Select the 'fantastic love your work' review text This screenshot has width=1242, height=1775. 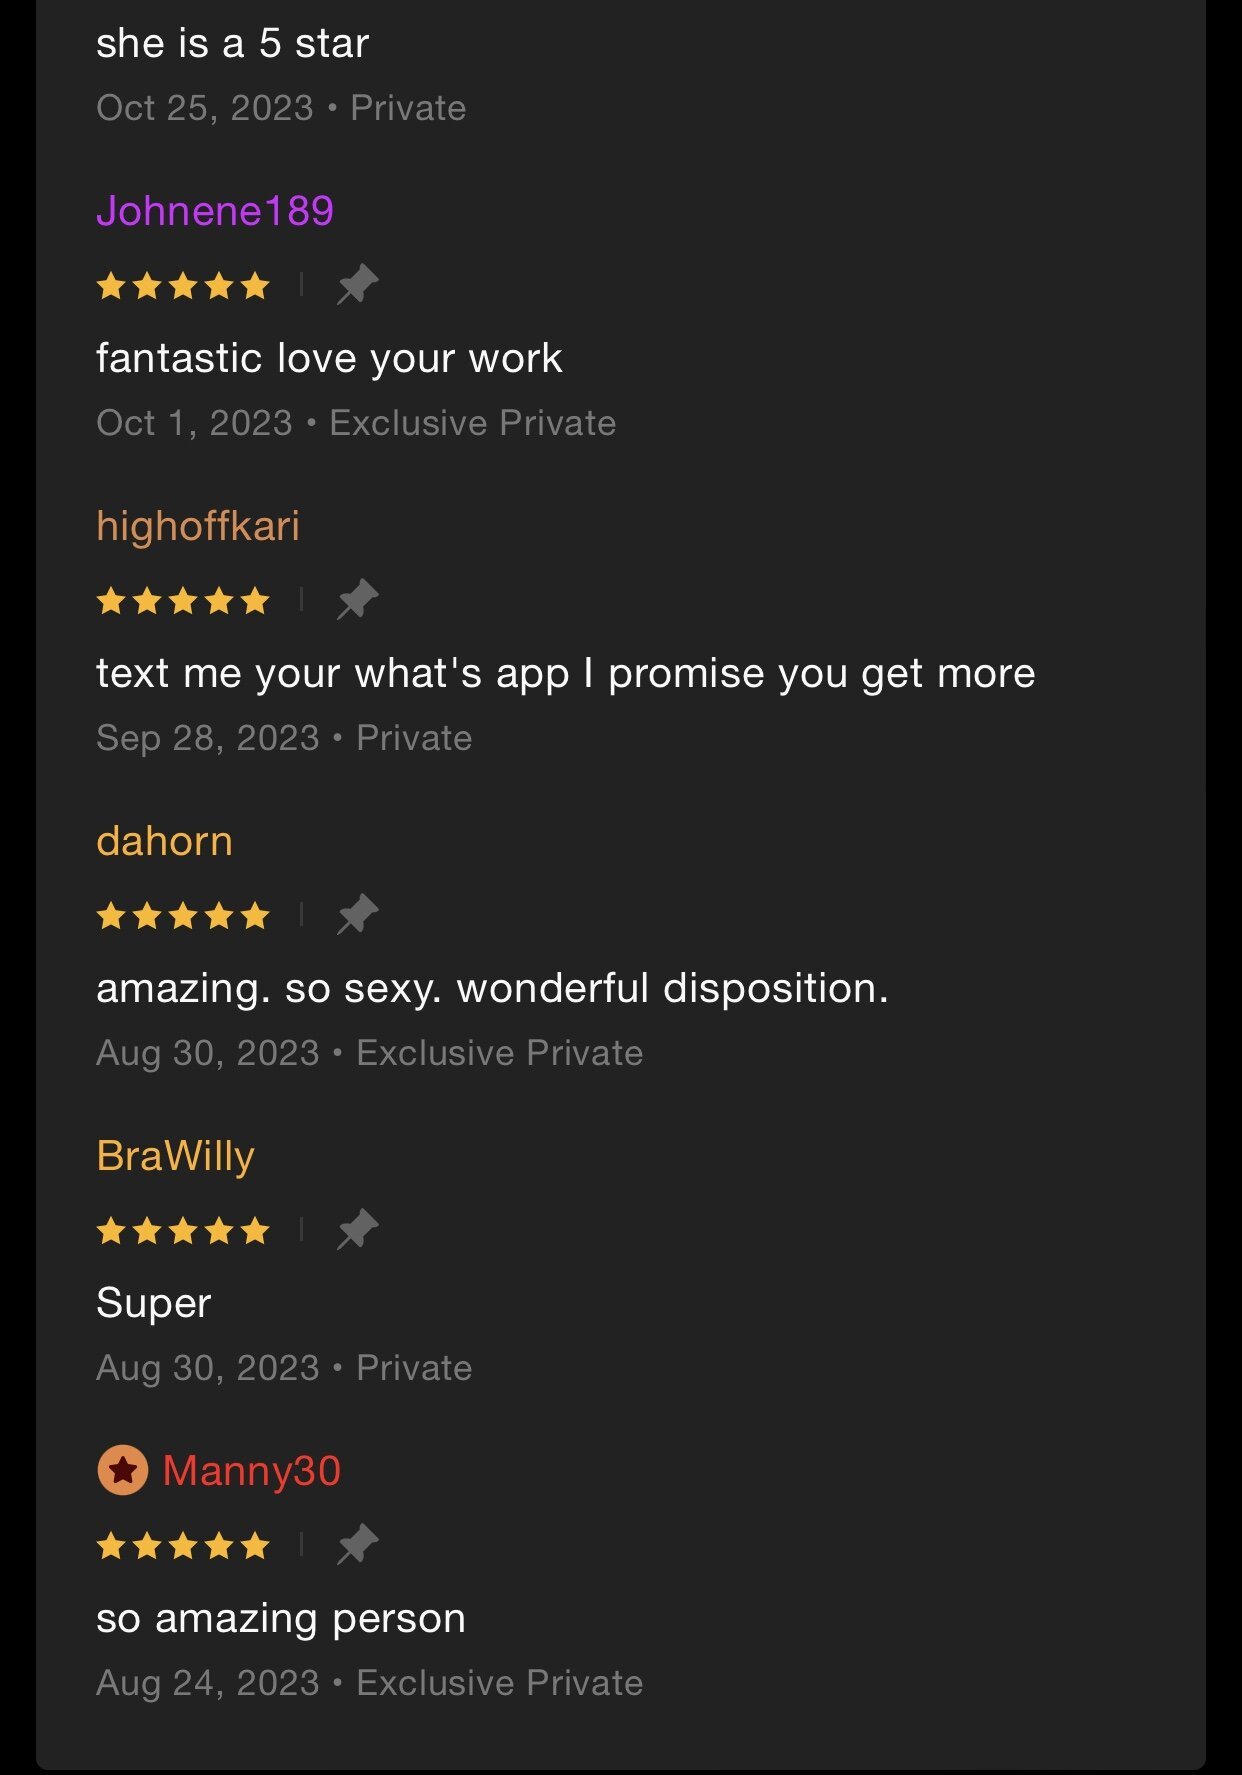tap(329, 359)
